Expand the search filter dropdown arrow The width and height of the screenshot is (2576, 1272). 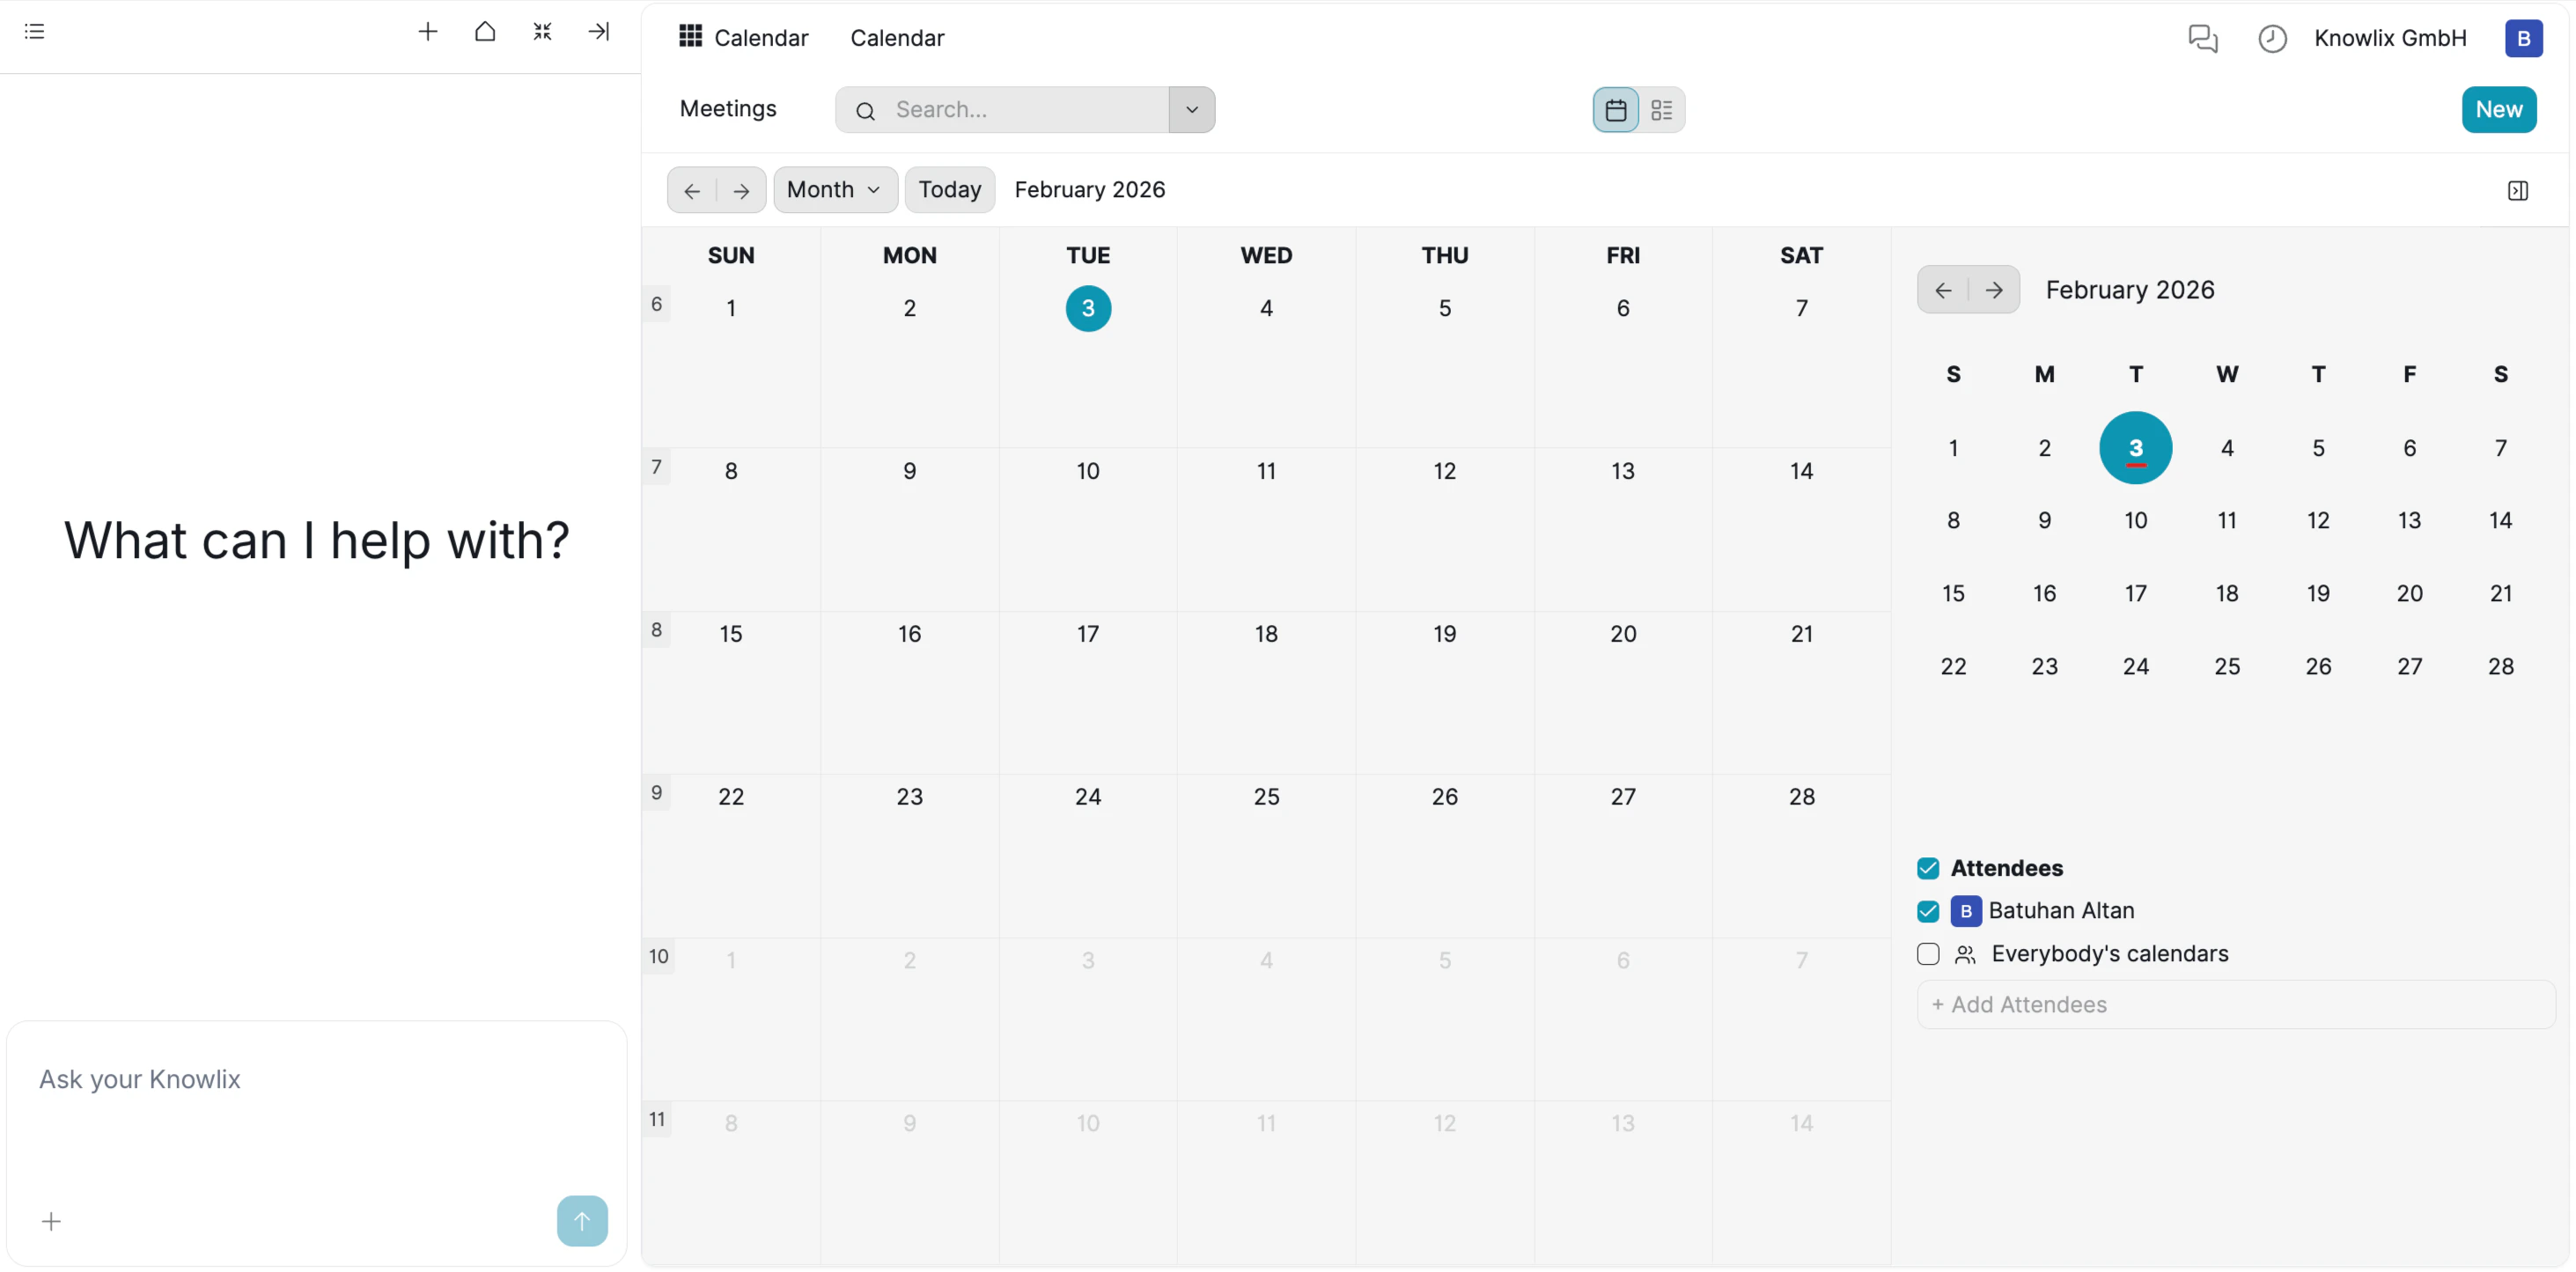[1192, 109]
